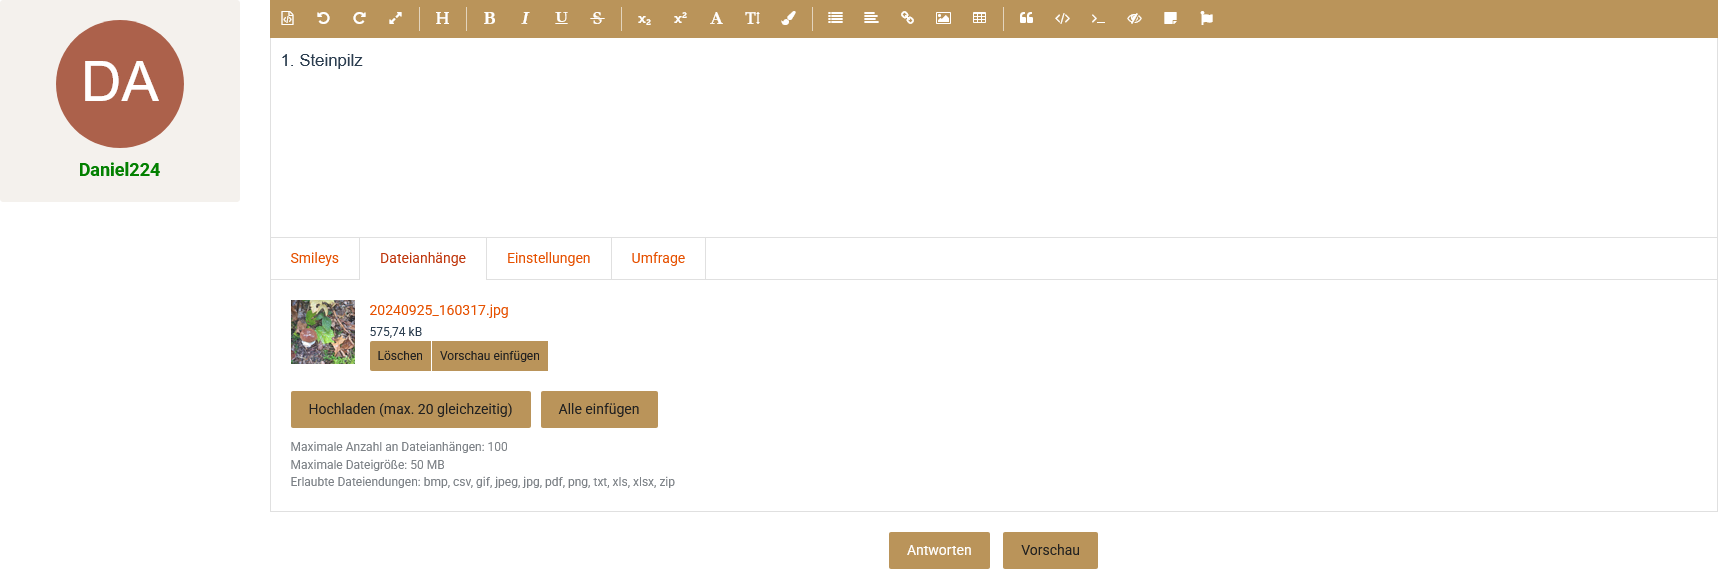Toggle editor source code view
The image size is (1718, 569).
pyautogui.click(x=287, y=18)
